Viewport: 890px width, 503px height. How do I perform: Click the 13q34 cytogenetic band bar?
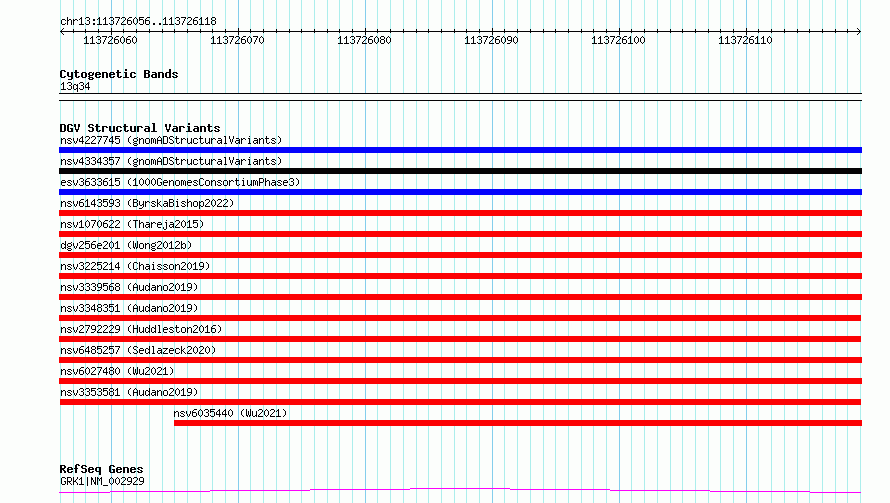(x=460, y=97)
